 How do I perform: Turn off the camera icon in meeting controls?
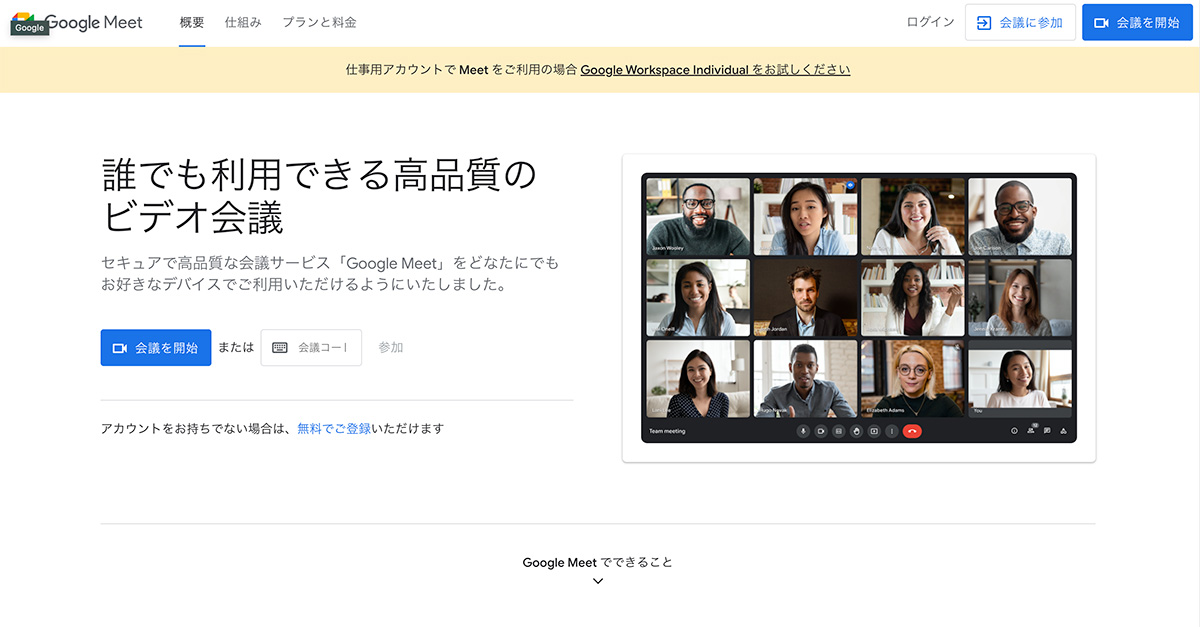tap(820, 431)
